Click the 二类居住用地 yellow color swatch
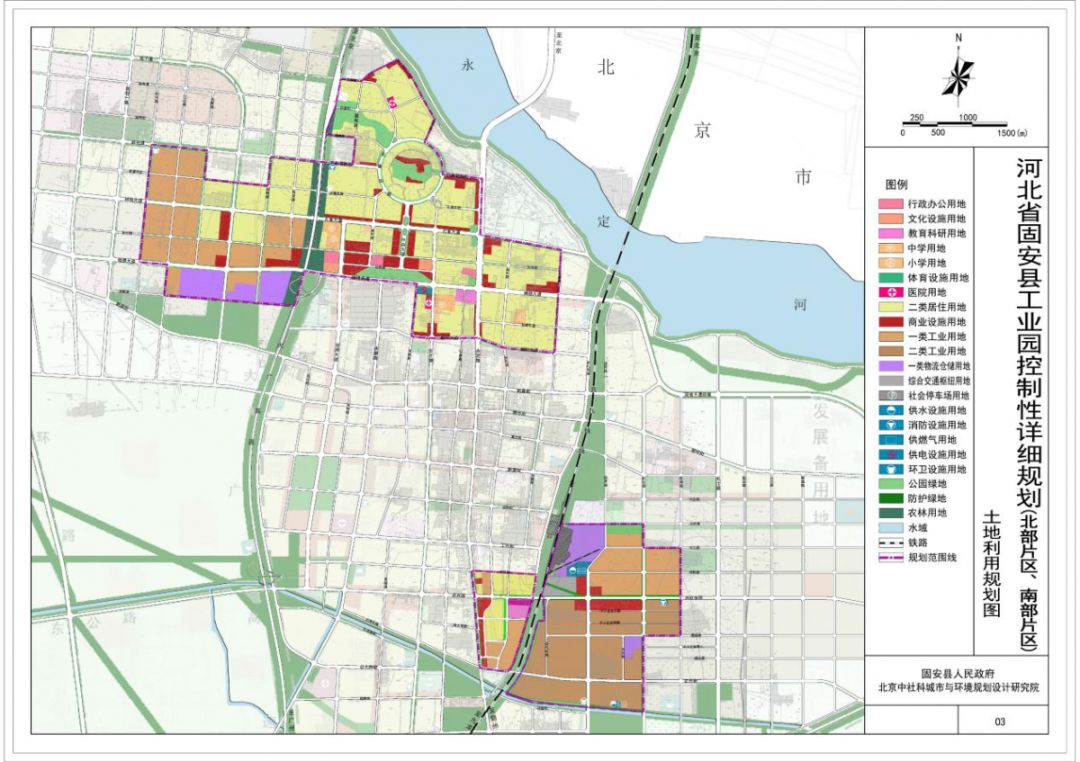Image resolution: width=1080 pixels, height=762 pixels. [891, 307]
